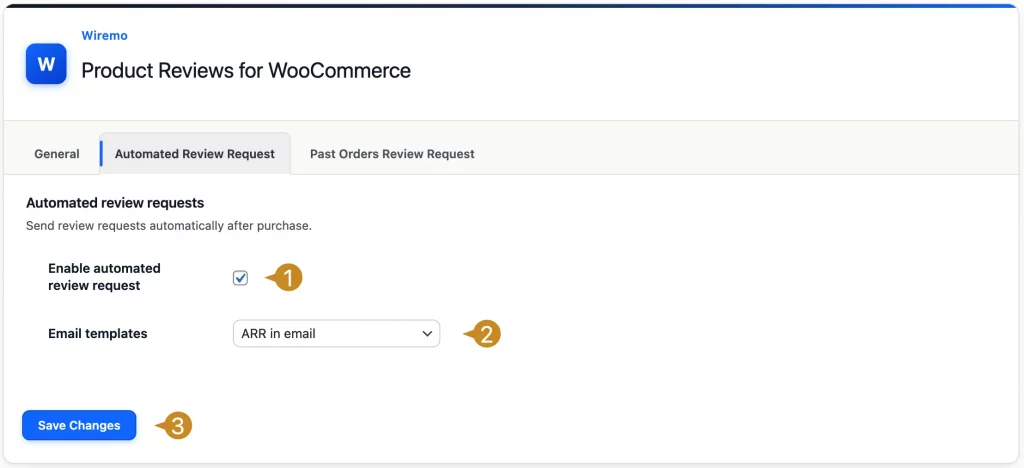Toggle the Enable automated review request checkbox
This screenshot has width=1024, height=468.
point(240,278)
